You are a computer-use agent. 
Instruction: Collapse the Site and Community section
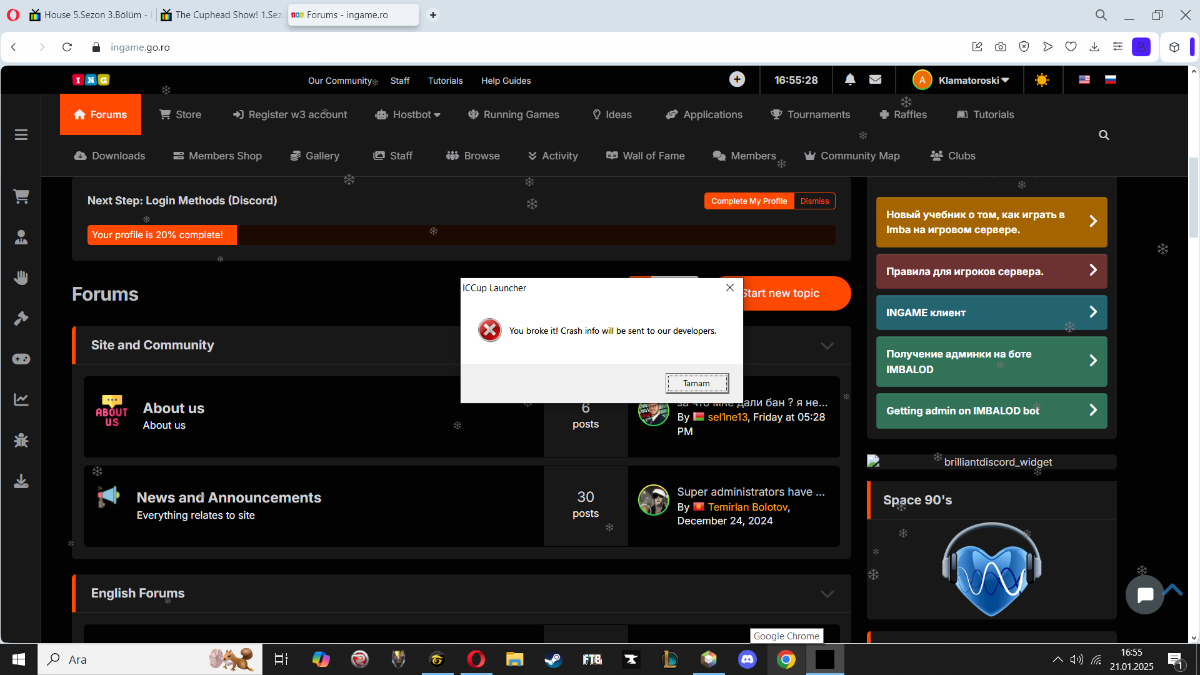(827, 345)
